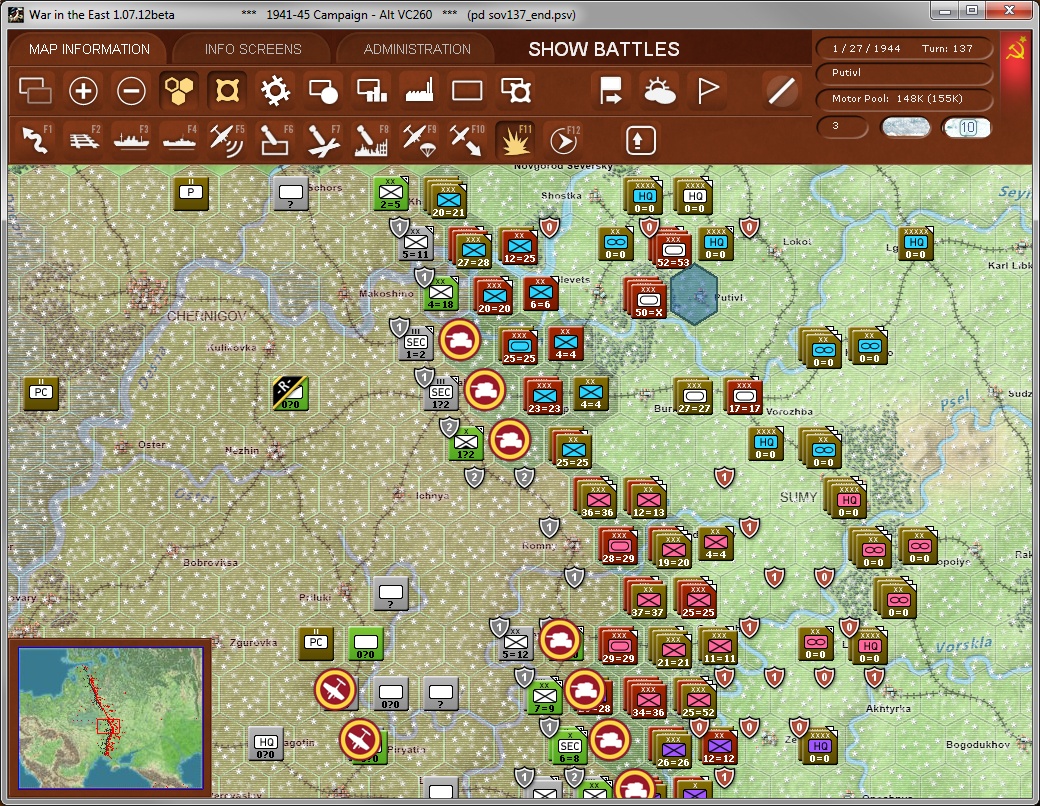Toggle the hex grid overlay

(177, 90)
